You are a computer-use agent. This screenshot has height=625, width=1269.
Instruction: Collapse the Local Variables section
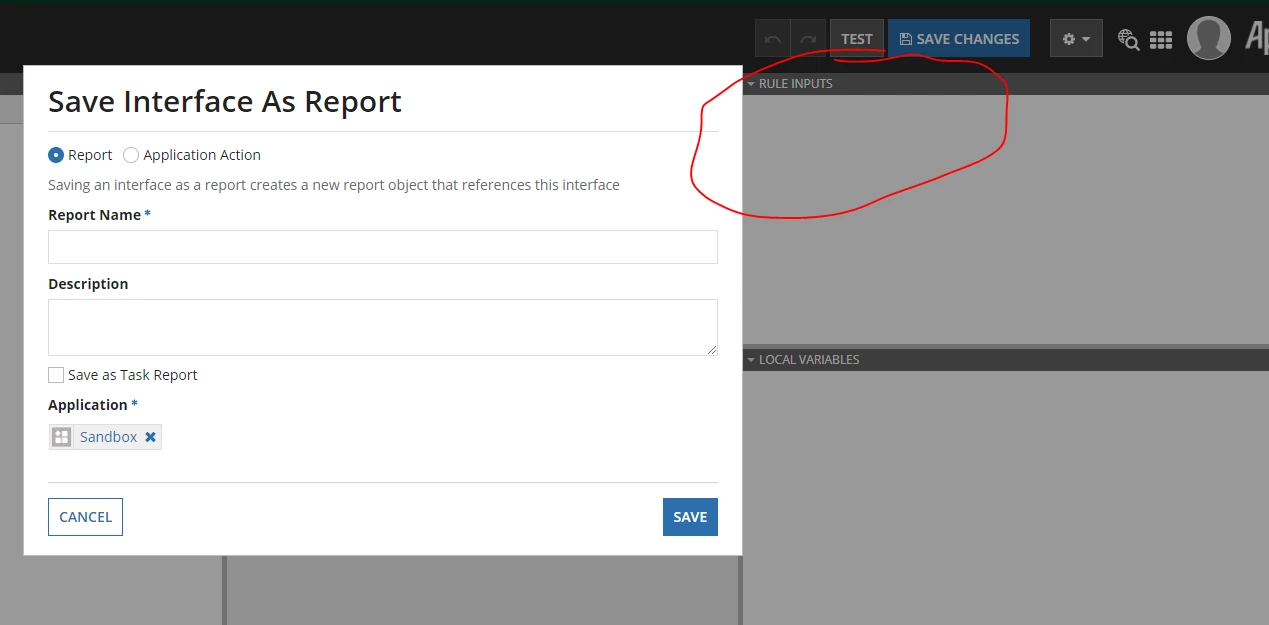[x=751, y=360]
